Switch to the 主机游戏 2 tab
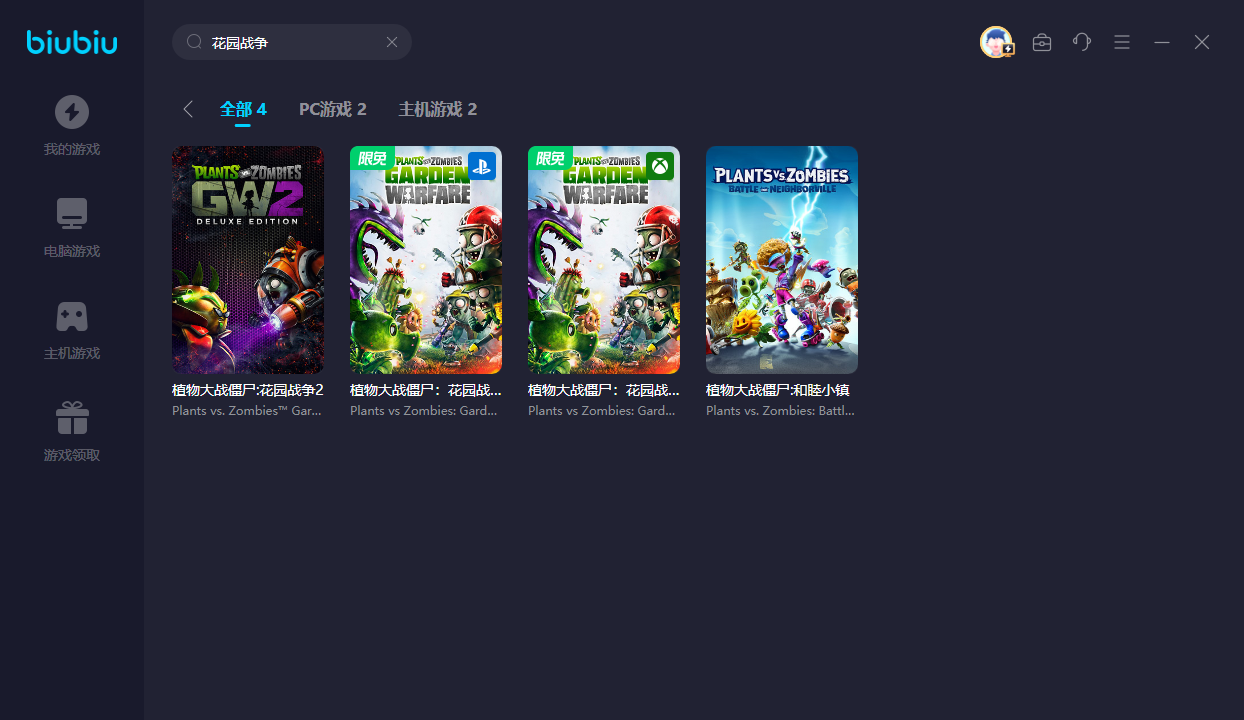1244x720 pixels. tap(438, 109)
